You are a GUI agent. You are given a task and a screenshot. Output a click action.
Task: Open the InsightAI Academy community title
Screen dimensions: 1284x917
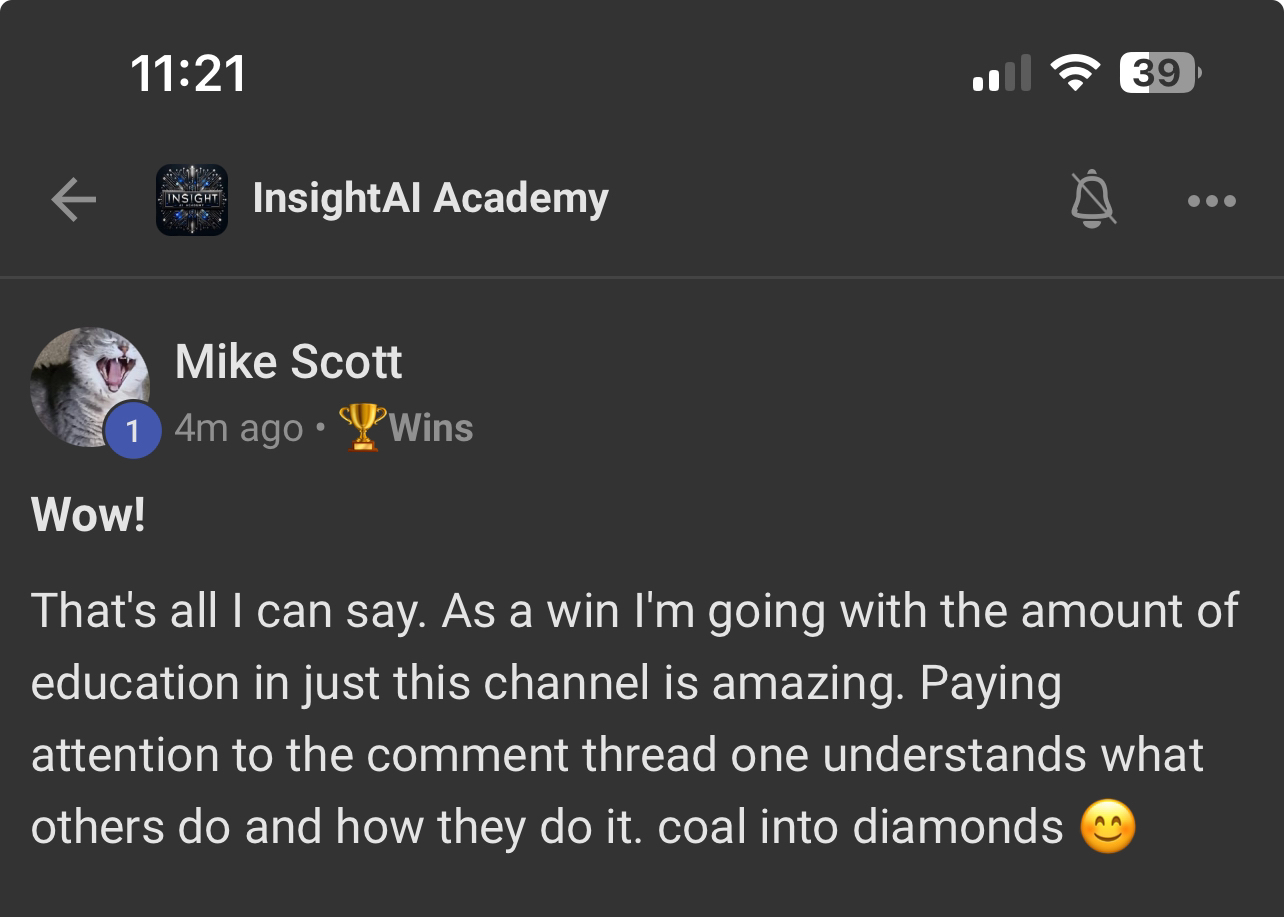[x=430, y=198]
